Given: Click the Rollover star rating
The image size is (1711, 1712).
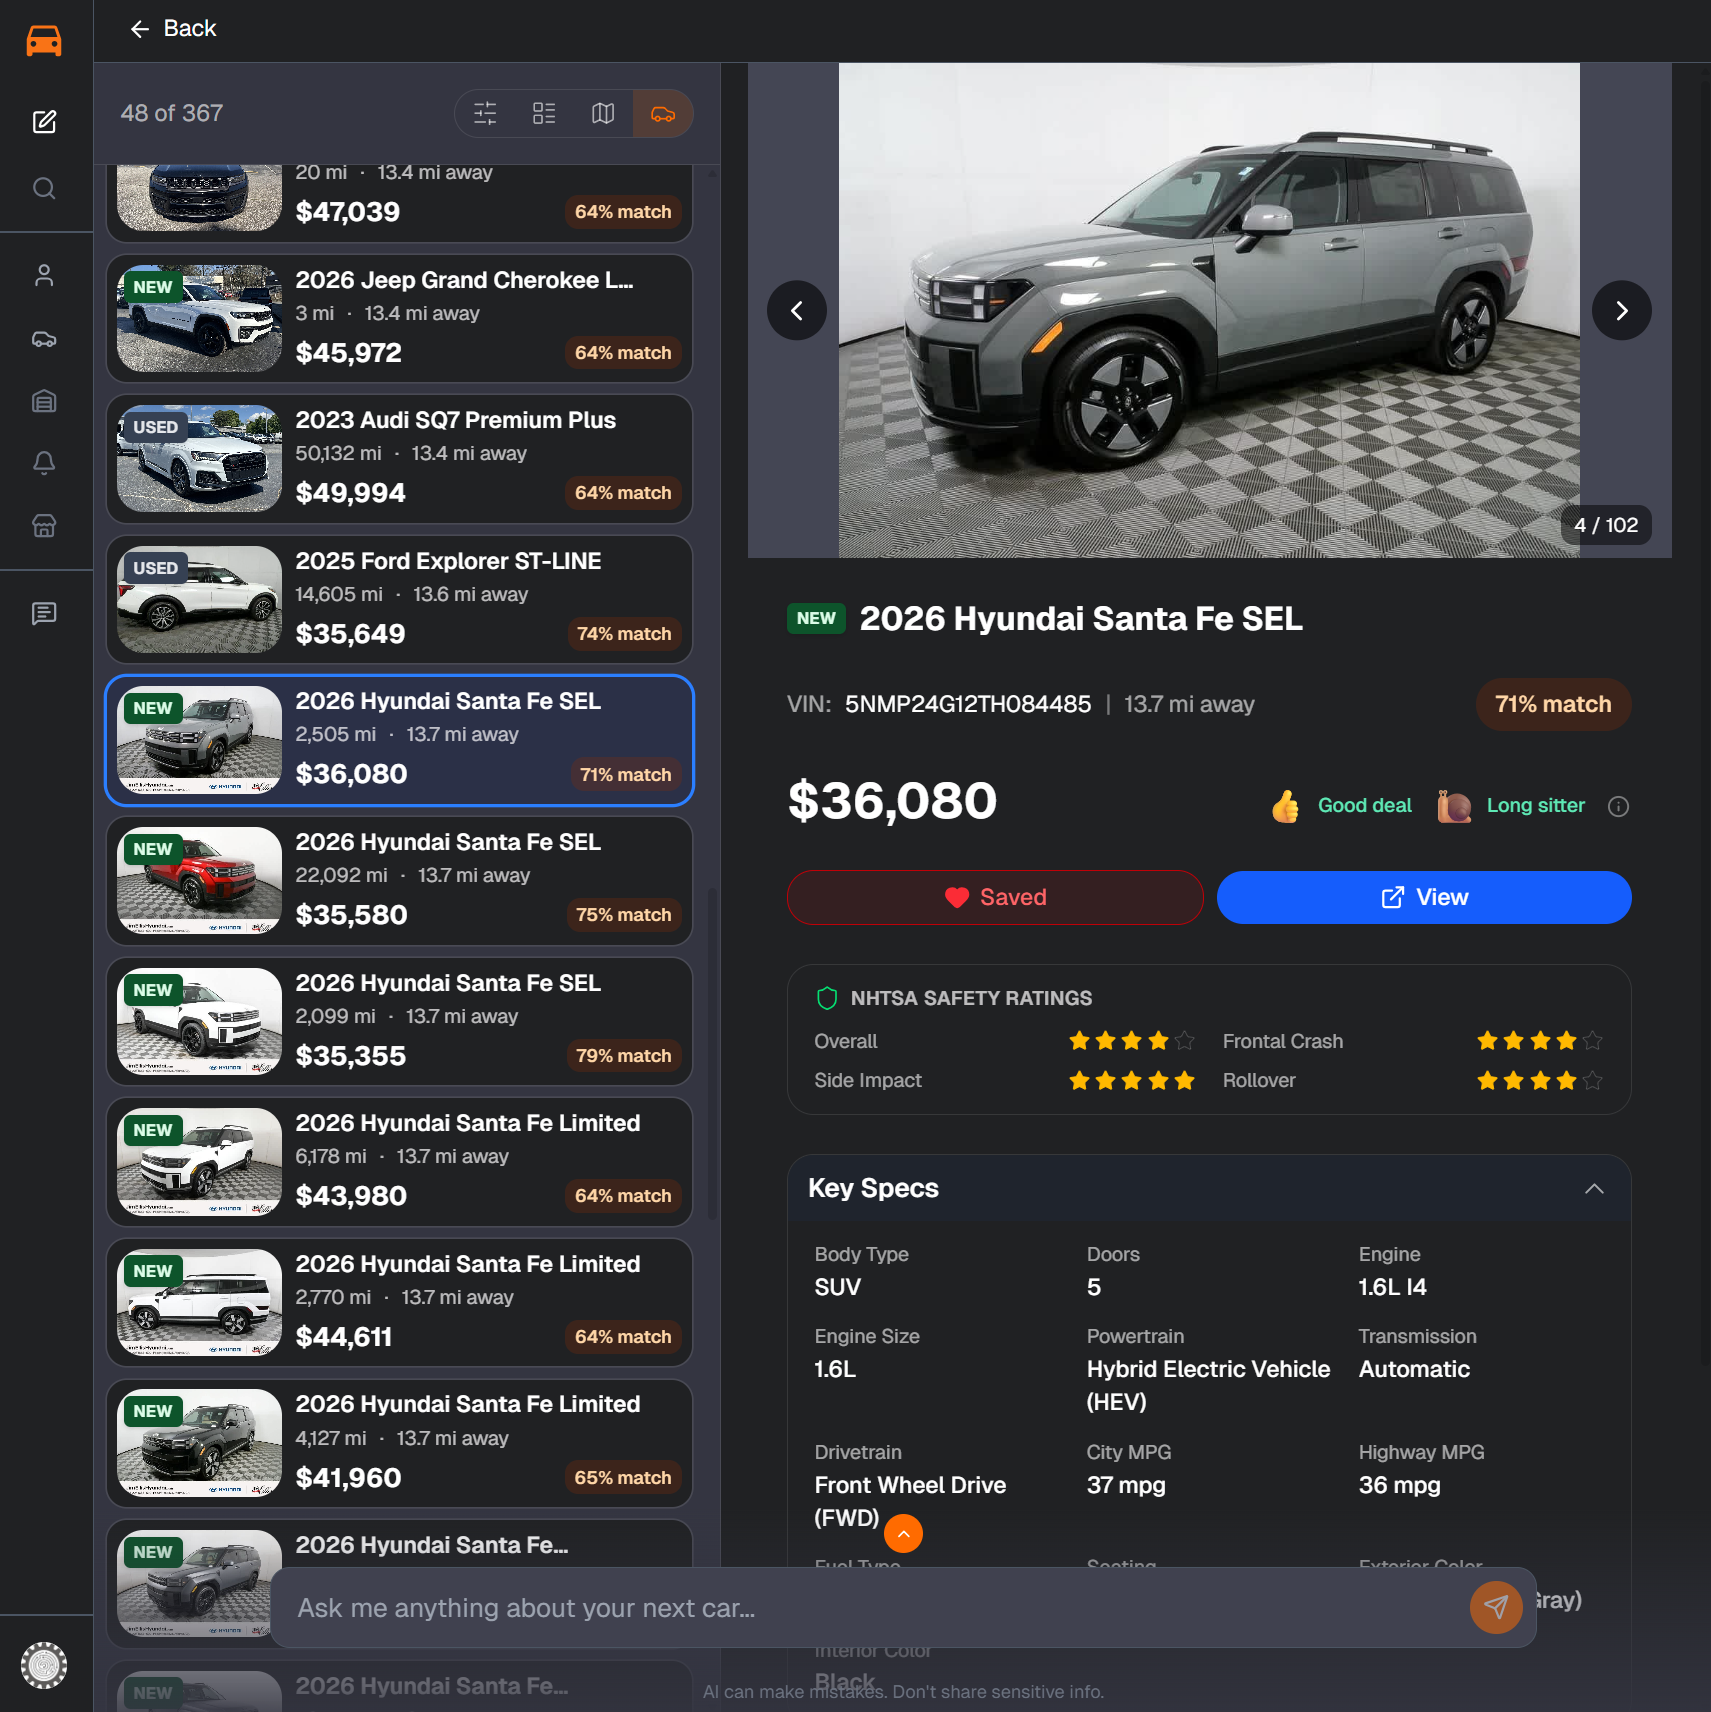Looking at the screenshot, I should click(x=1540, y=1081).
